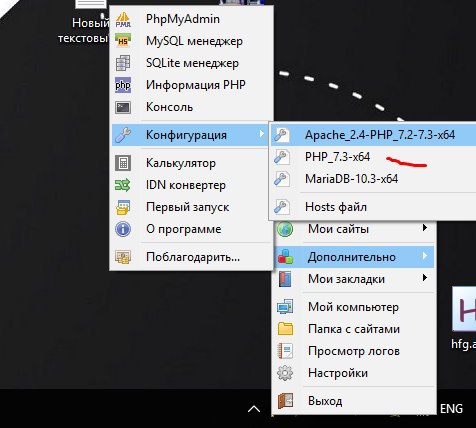The image size is (476, 428).
Task: Open Настройки menu entry
Action: [x=354, y=373]
